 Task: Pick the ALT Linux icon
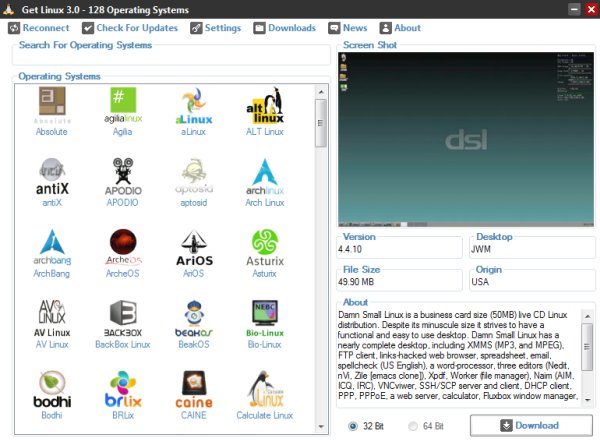[265, 106]
